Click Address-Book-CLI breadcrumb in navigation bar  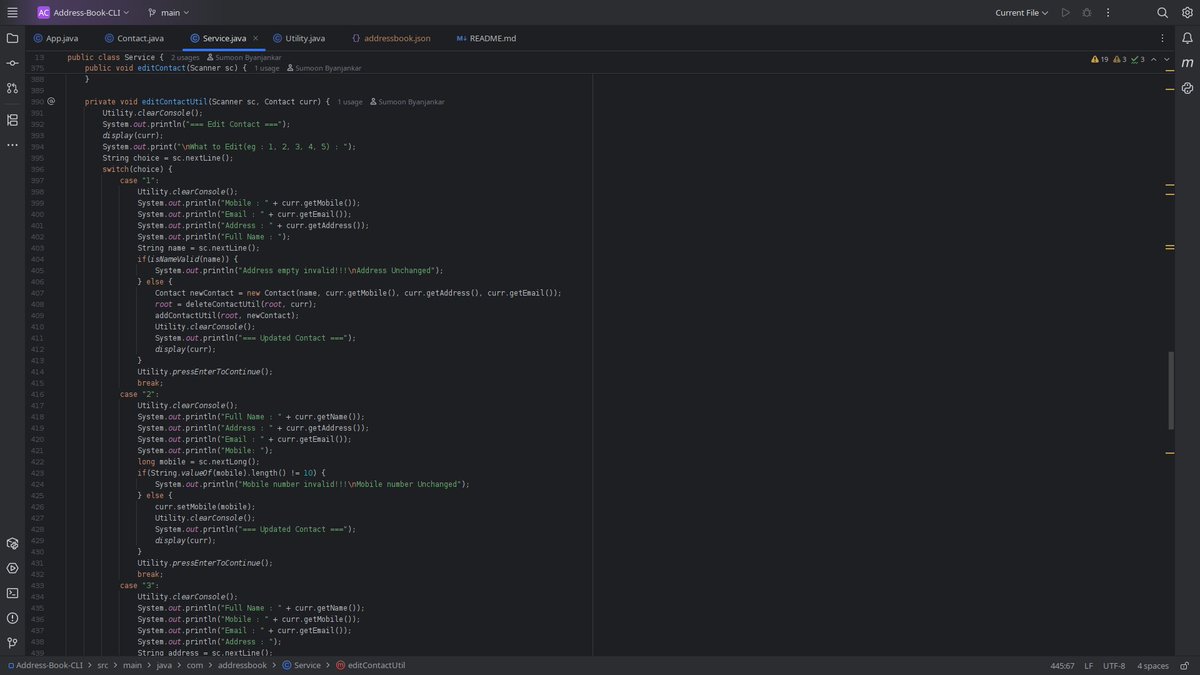tap(46, 665)
